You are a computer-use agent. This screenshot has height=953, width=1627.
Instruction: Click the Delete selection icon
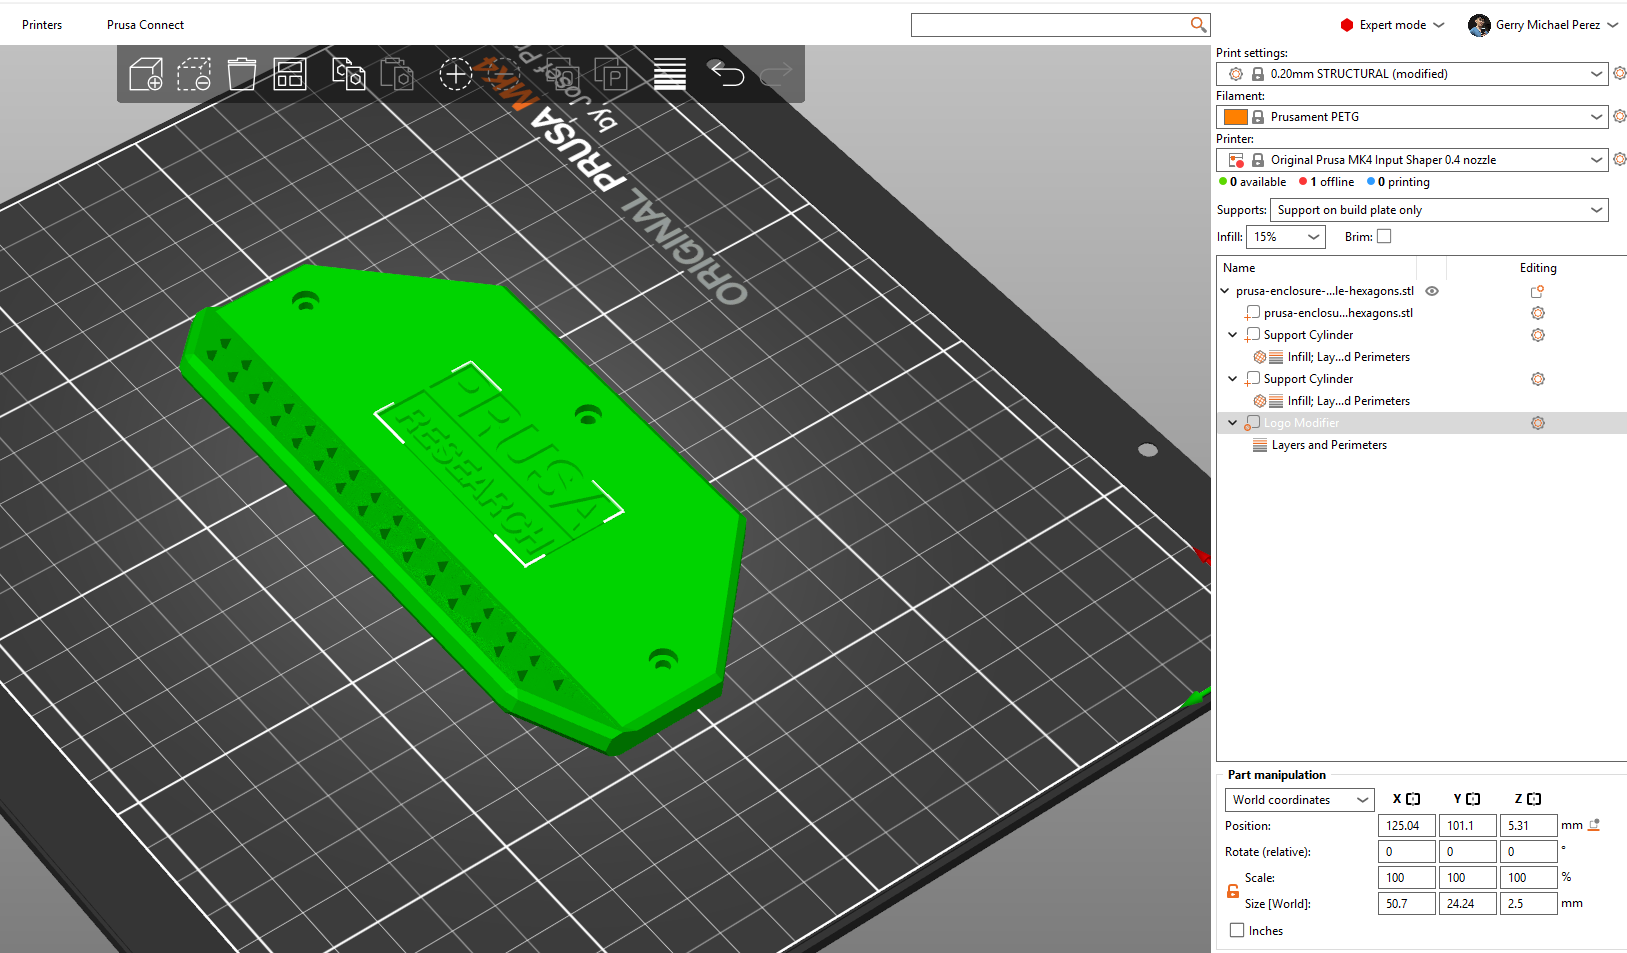(x=194, y=74)
